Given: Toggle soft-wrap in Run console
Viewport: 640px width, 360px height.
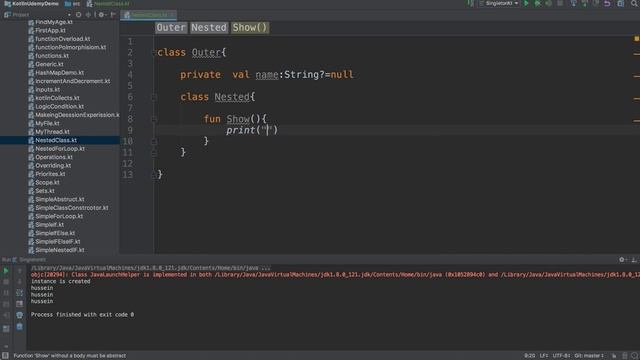Looking at the screenshot, I should click(x=19, y=293).
